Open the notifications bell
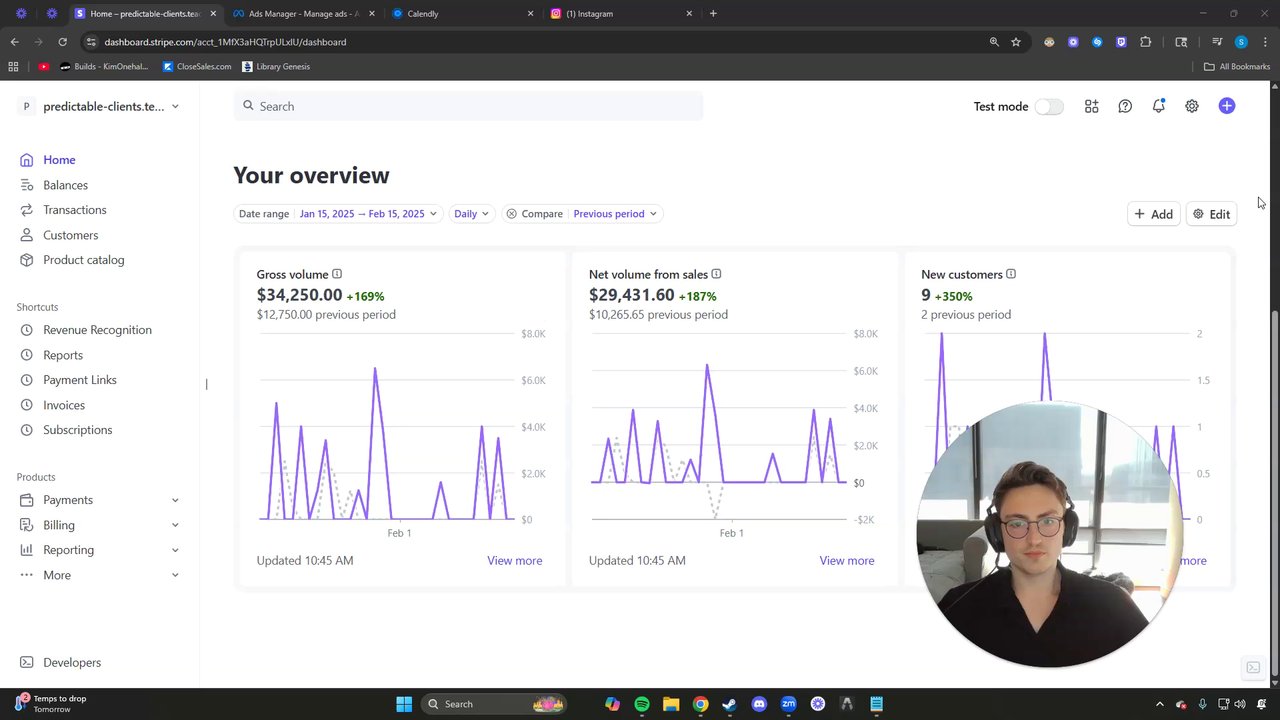Screen dimensions: 1280x720 pyautogui.click(x=1158, y=106)
